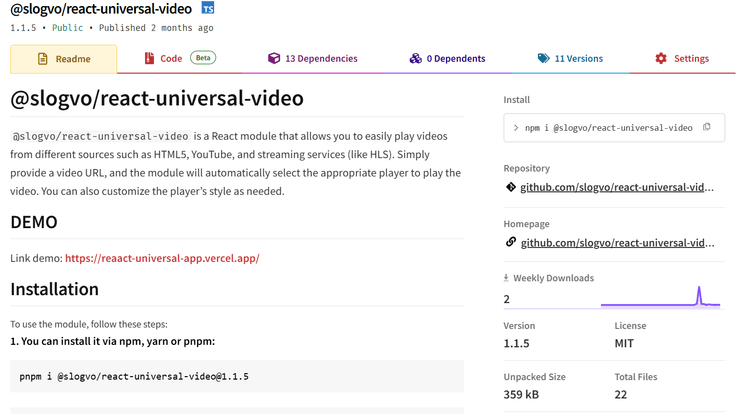750x414 pixels.
Task: Click the DEMO heading
Action: click(x=34, y=222)
